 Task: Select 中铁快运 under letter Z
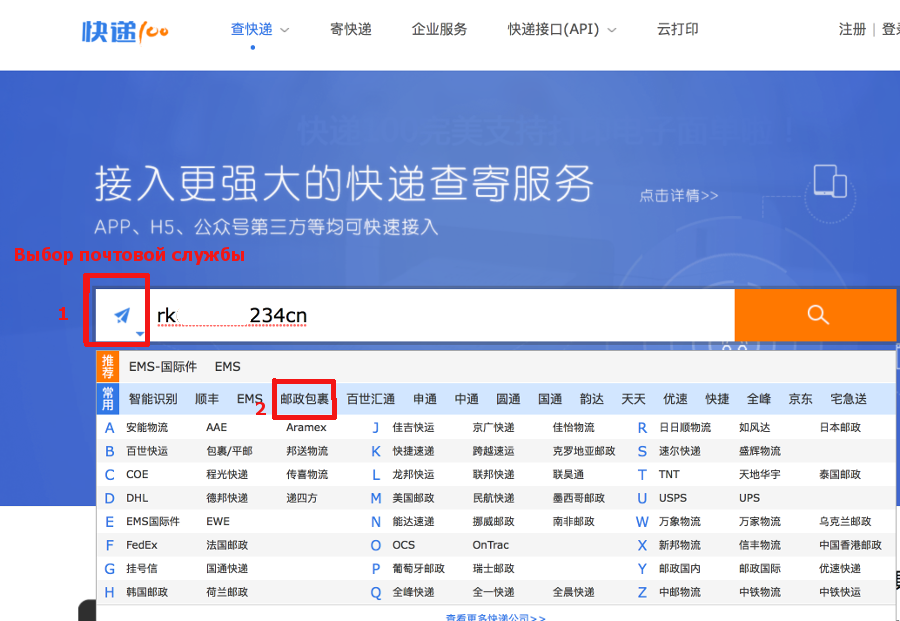(840, 592)
